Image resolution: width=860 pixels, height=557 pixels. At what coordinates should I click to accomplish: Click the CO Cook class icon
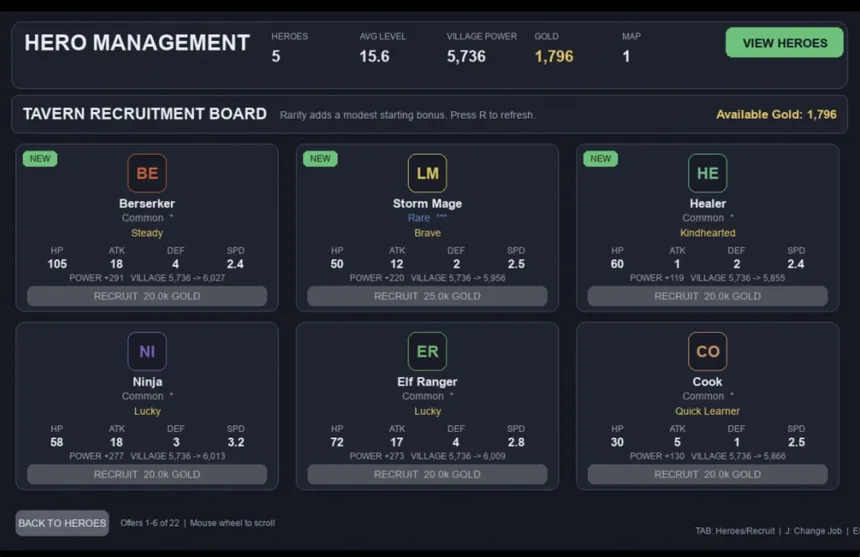coord(708,351)
